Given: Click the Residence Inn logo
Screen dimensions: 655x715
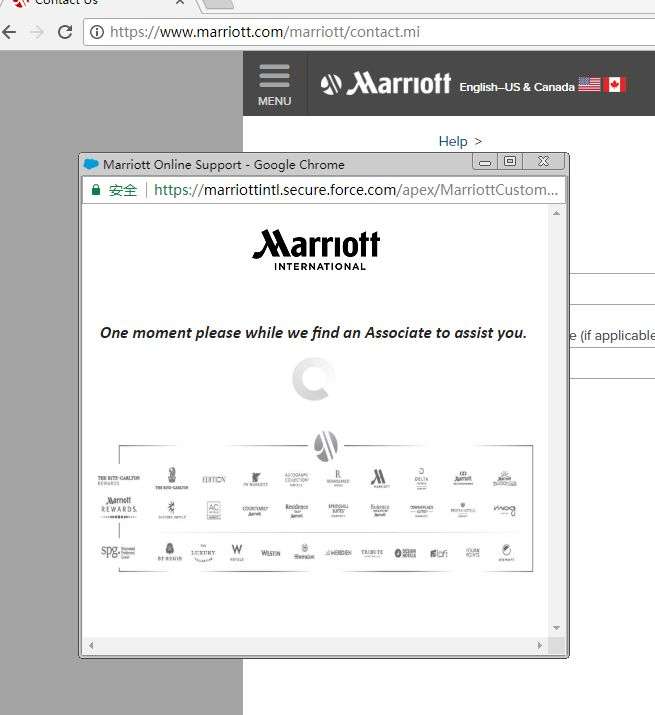Looking at the screenshot, I should pos(296,510).
